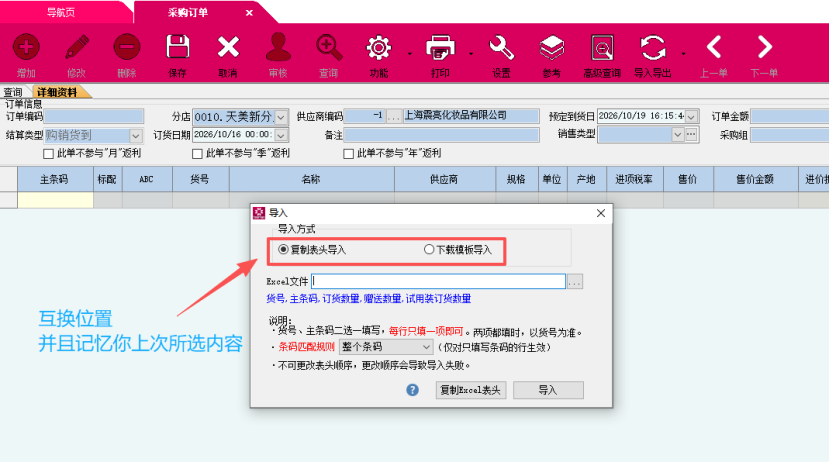The width and height of the screenshot is (829, 462).
Task: Click the 名称 column header
Action: [311, 179]
